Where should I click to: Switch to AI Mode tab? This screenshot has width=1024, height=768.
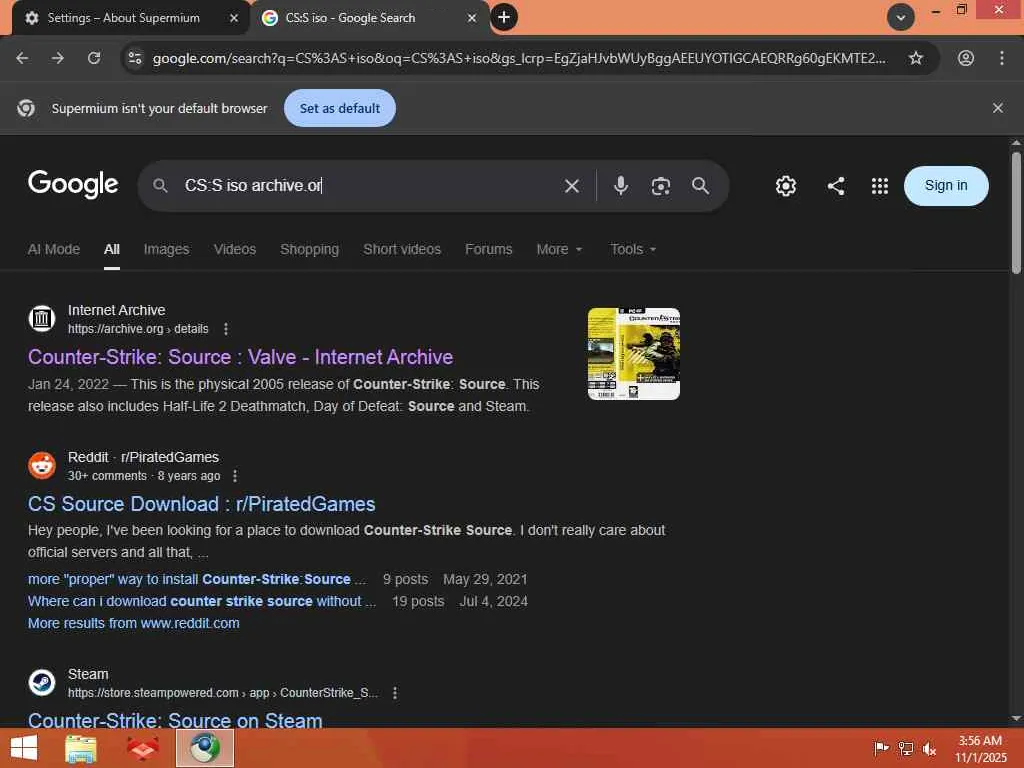click(54, 249)
